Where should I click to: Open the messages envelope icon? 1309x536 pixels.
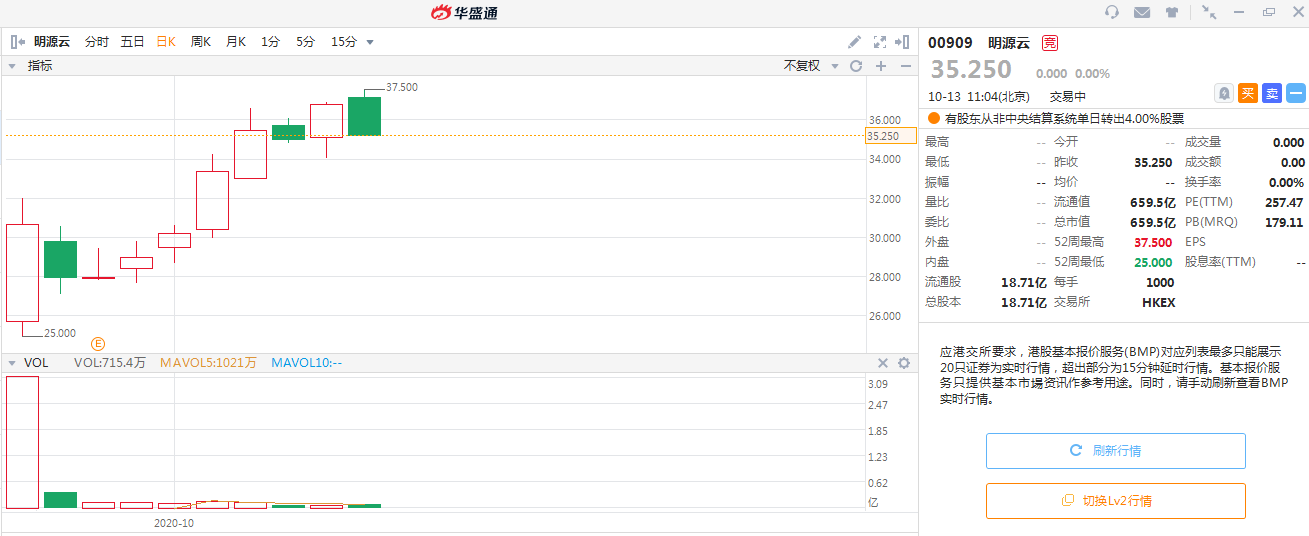pyautogui.click(x=1142, y=12)
